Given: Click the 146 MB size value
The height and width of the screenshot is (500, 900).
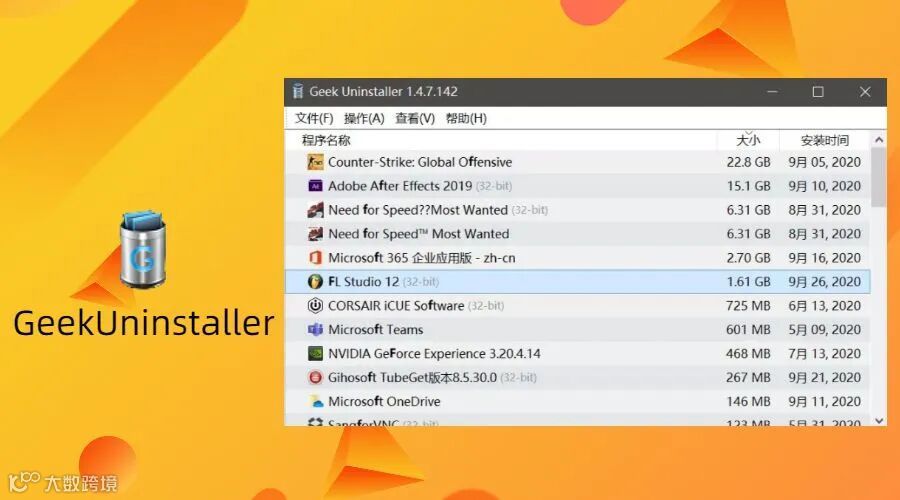Looking at the screenshot, I should coord(748,401).
